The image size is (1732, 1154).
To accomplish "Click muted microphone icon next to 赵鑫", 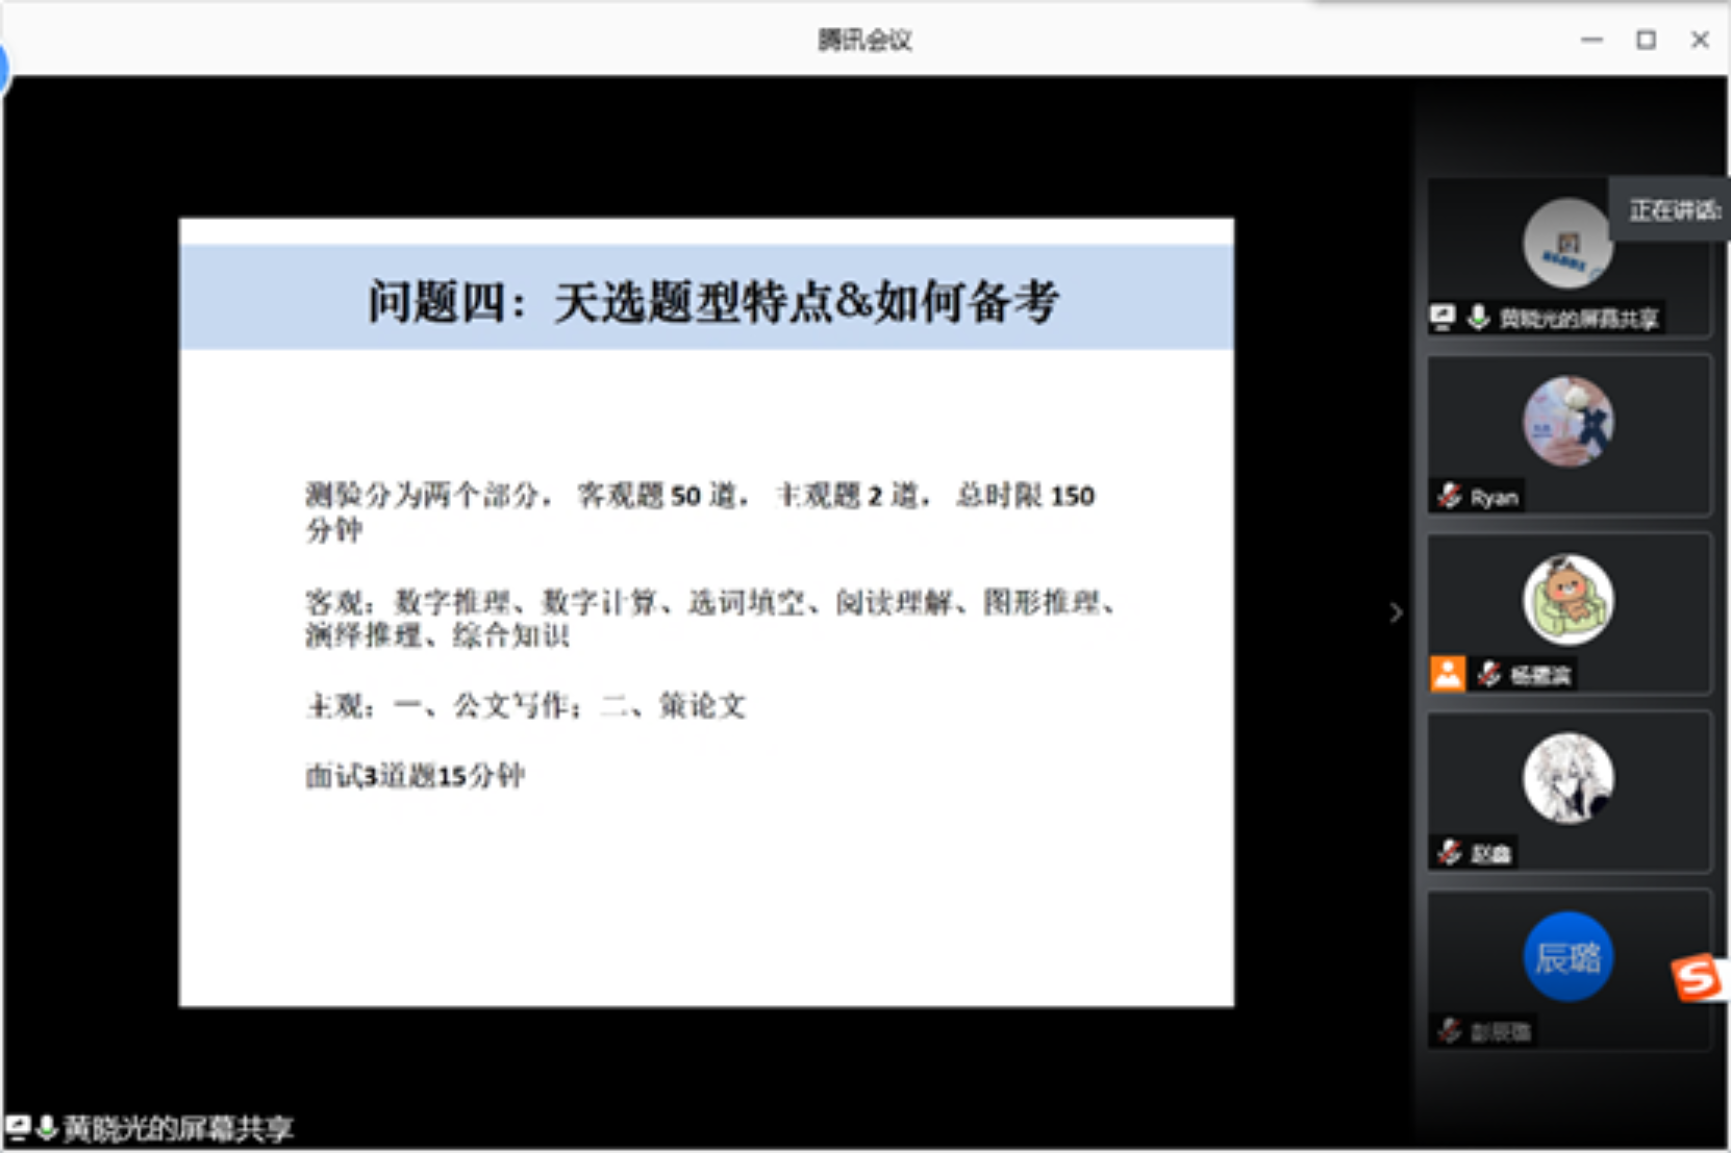I will [1449, 852].
